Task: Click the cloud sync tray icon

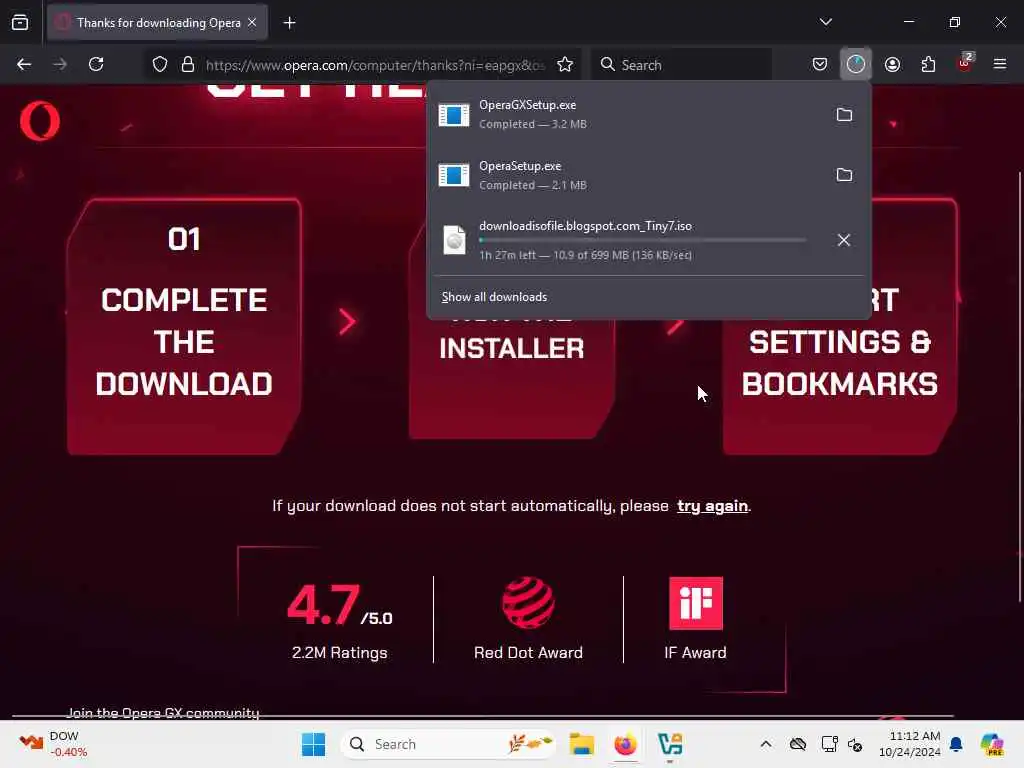Action: point(797,744)
